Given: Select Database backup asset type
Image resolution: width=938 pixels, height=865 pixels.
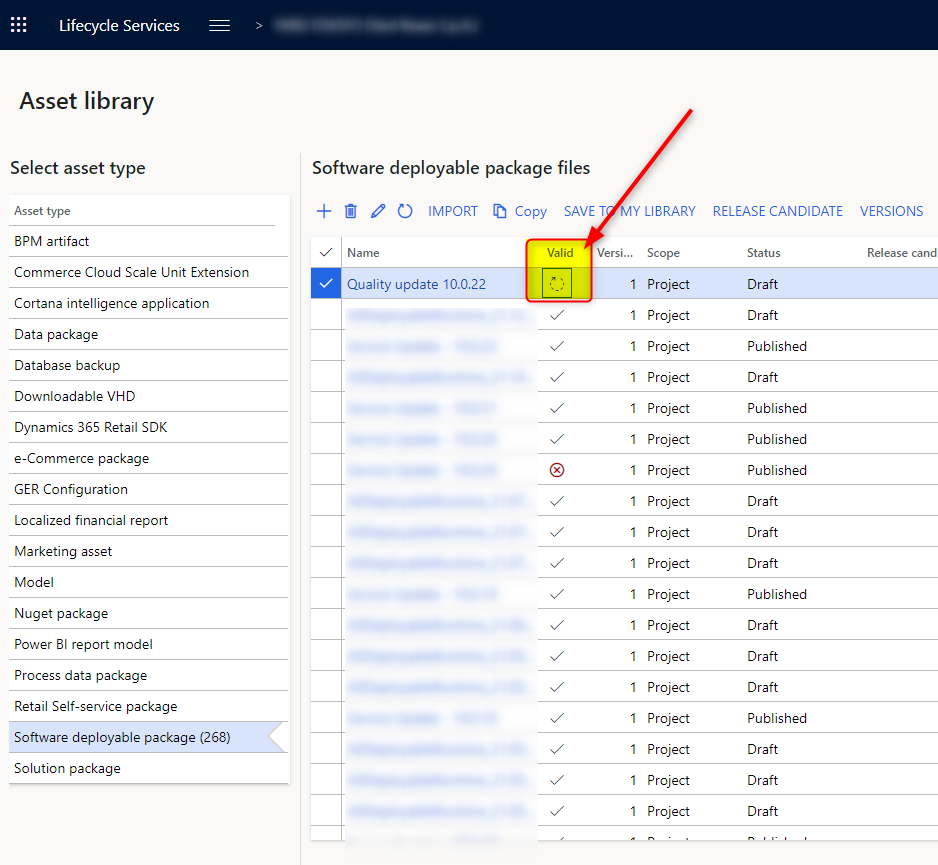Looking at the screenshot, I should (x=67, y=365).
